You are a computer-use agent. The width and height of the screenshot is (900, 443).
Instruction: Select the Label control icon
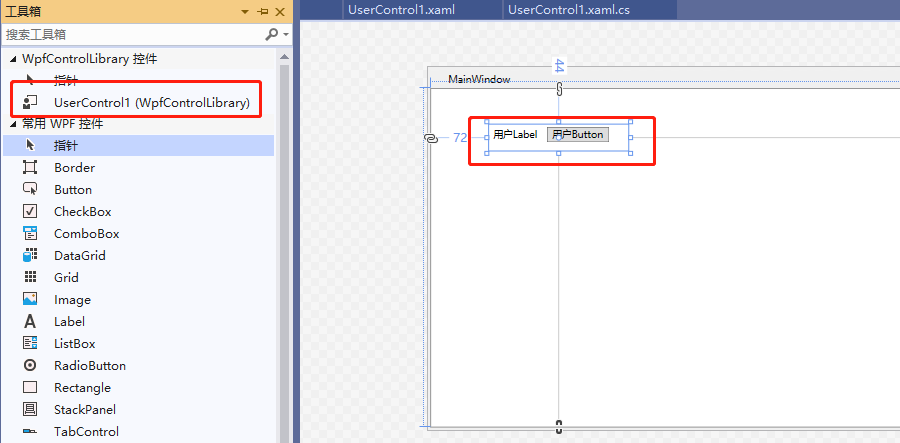pos(30,321)
